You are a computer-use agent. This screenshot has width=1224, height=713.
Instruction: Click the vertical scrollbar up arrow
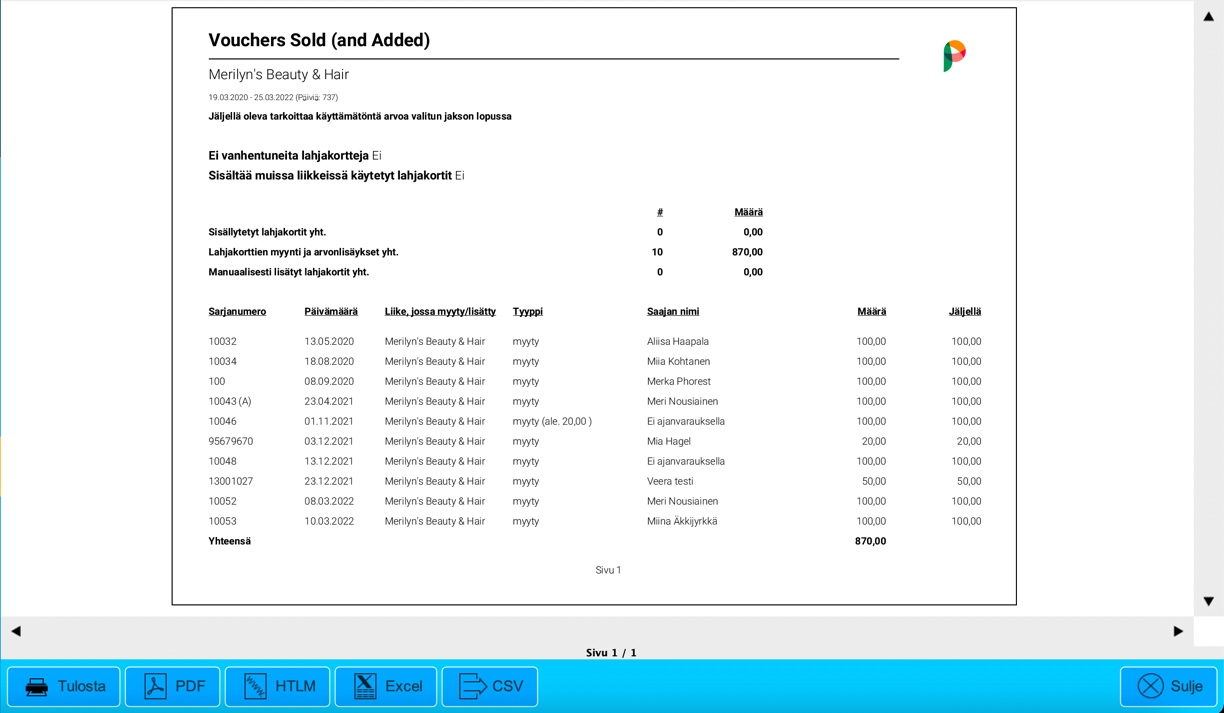pos(1208,16)
